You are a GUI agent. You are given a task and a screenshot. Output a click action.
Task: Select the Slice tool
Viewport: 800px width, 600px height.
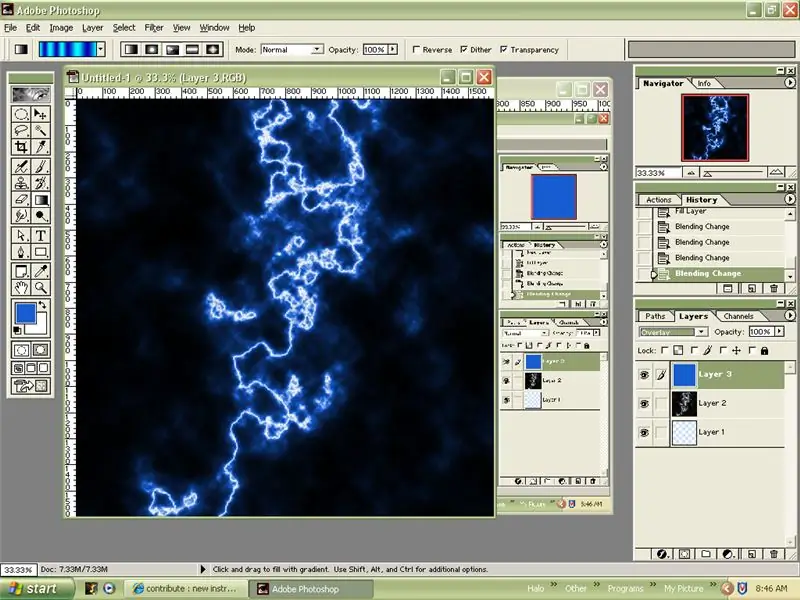click(41, 147)
